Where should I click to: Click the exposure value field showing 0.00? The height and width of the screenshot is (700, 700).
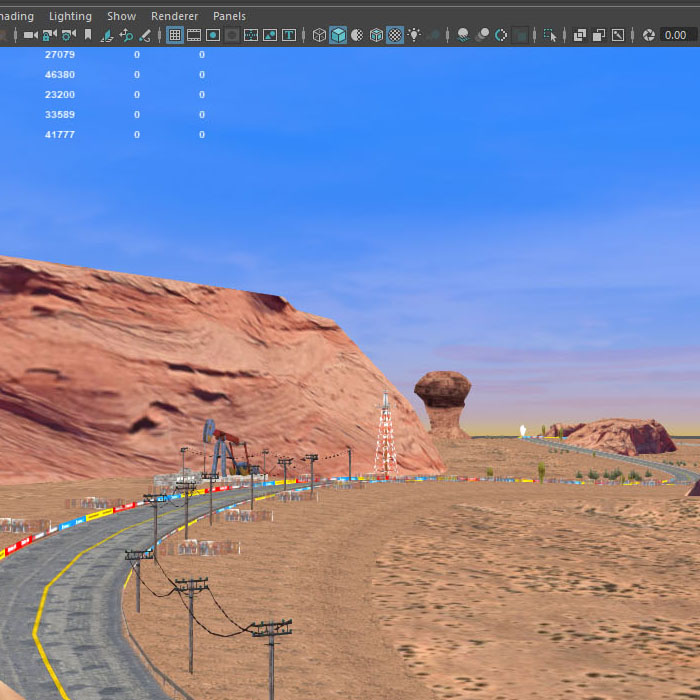[x=677, y=35]
